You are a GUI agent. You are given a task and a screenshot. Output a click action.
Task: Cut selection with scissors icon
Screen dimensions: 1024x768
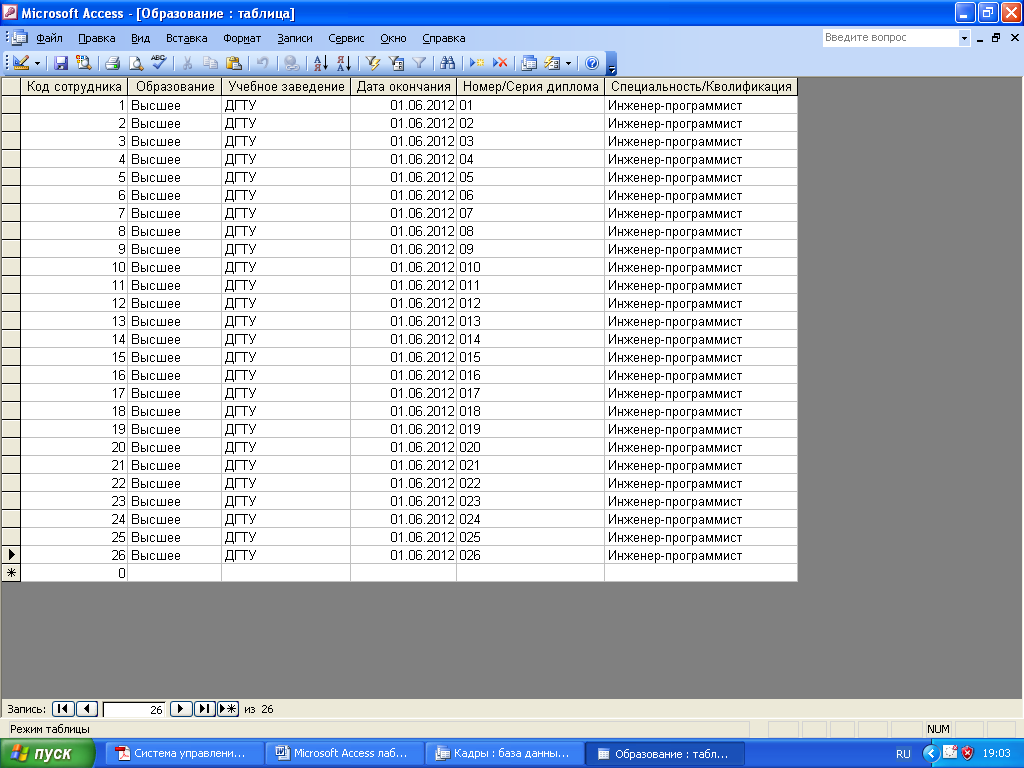(187, 63)
